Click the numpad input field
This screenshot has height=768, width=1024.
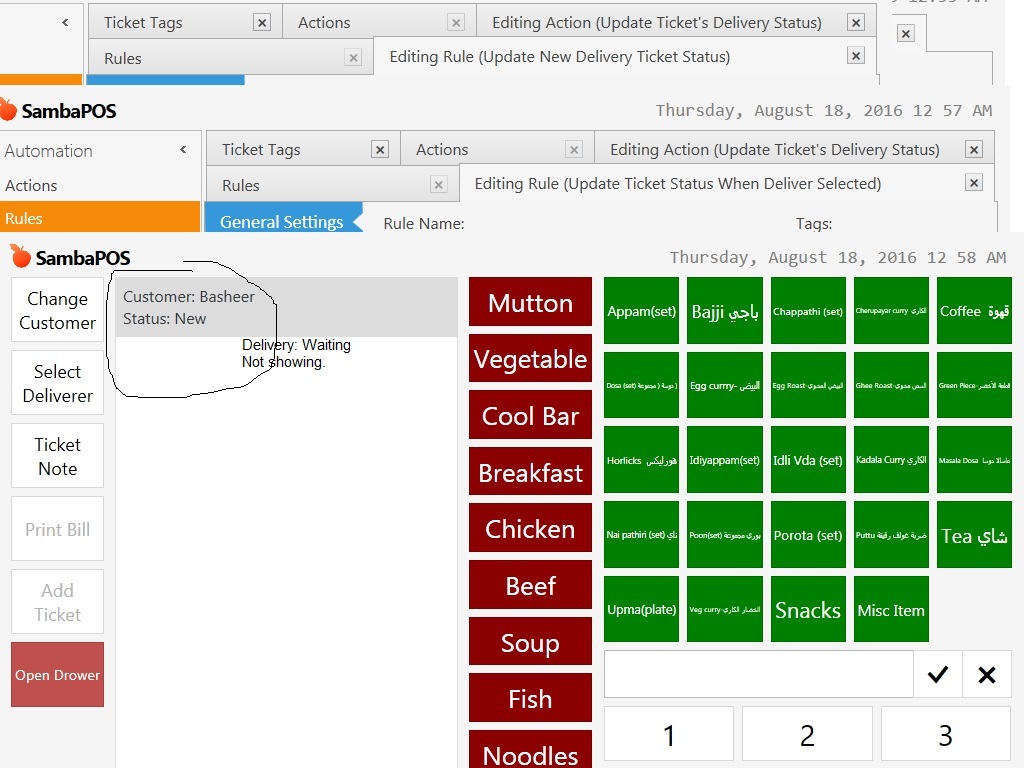758,674
